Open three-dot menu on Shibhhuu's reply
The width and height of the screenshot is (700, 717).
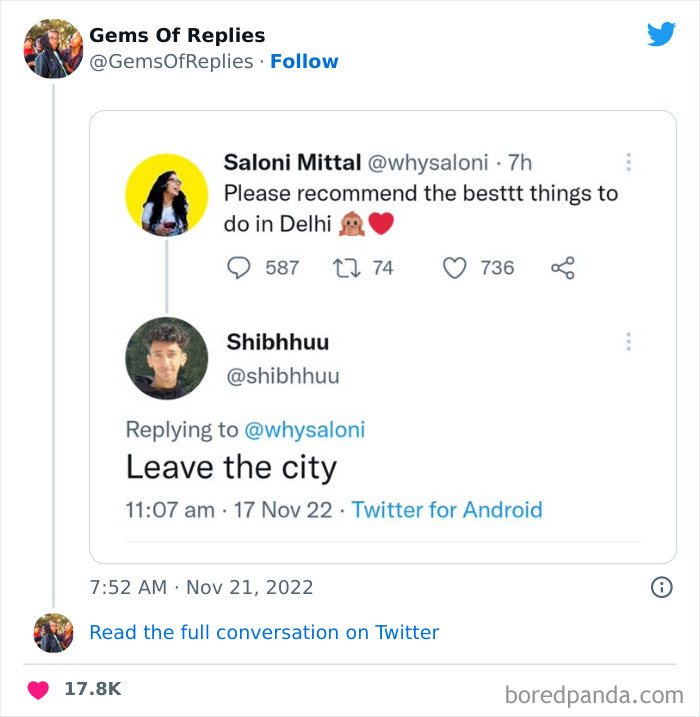pyautogui.click(x=628, y=341)
